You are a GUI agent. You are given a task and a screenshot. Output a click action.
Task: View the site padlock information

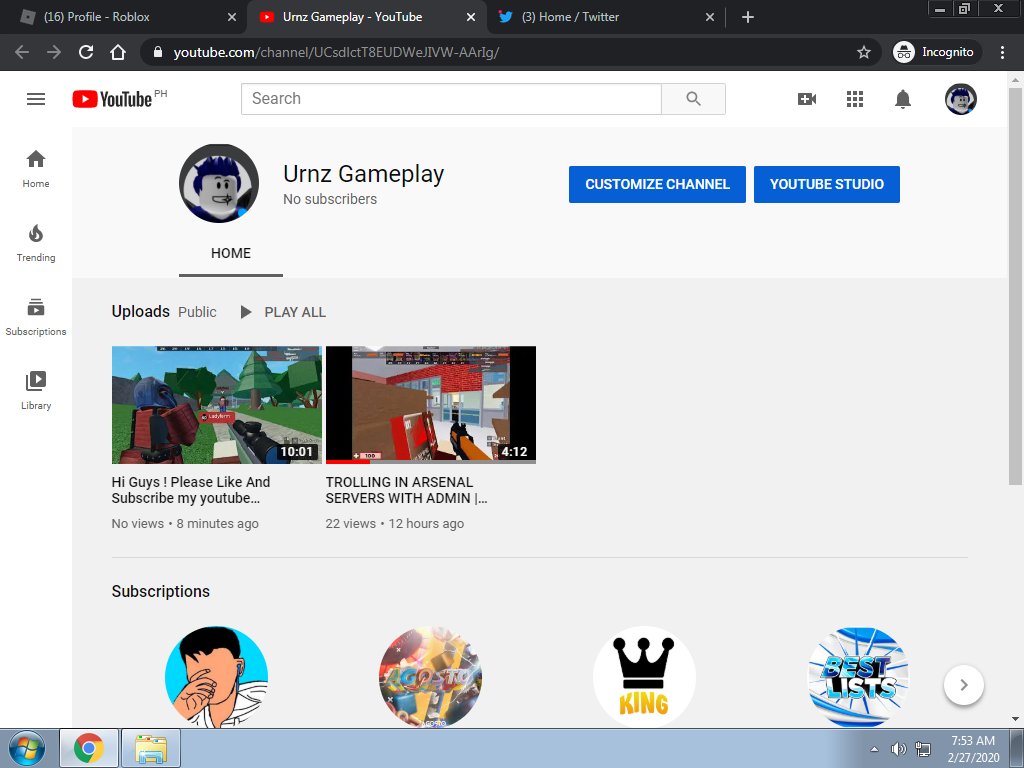click(157, 52)
